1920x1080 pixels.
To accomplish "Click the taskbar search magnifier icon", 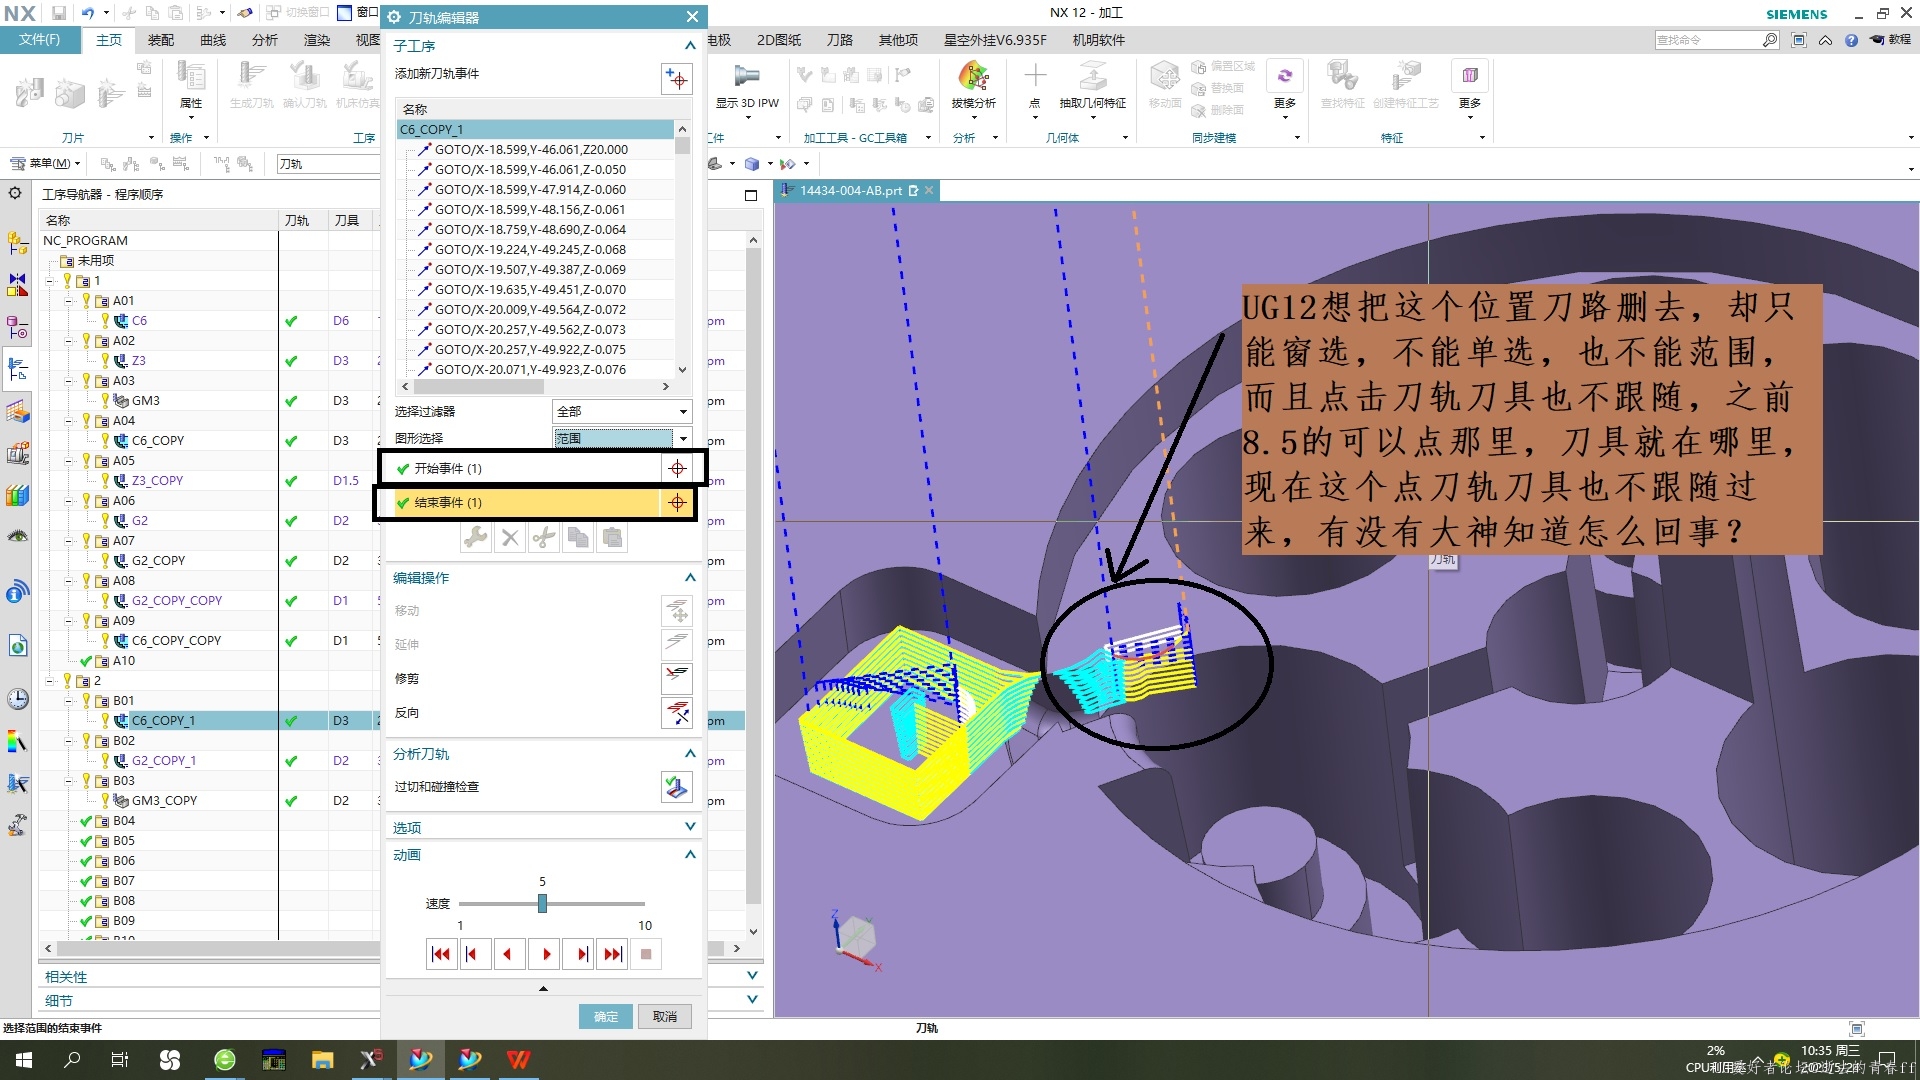I will coord(72,1060).
